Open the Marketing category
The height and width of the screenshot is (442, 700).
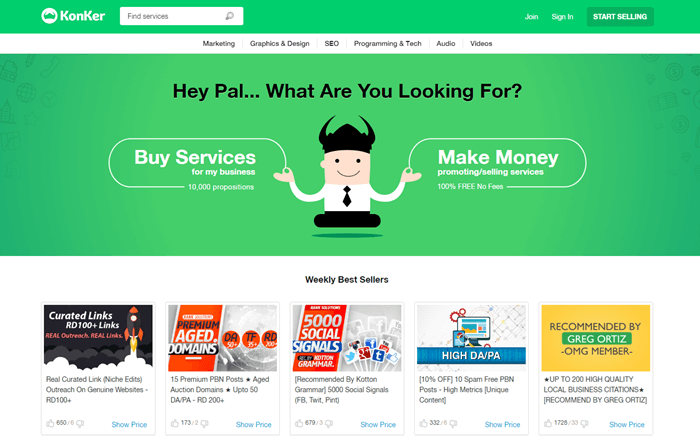pyautogui.click(x=219, y=43)
